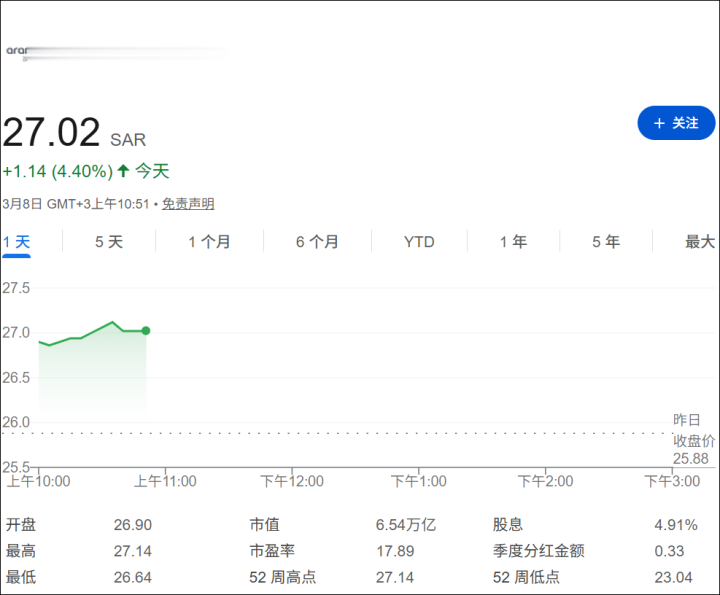Screen dimensions: 720x595
Task: Click the 季度分红金额 label
Action: [539, 551]
